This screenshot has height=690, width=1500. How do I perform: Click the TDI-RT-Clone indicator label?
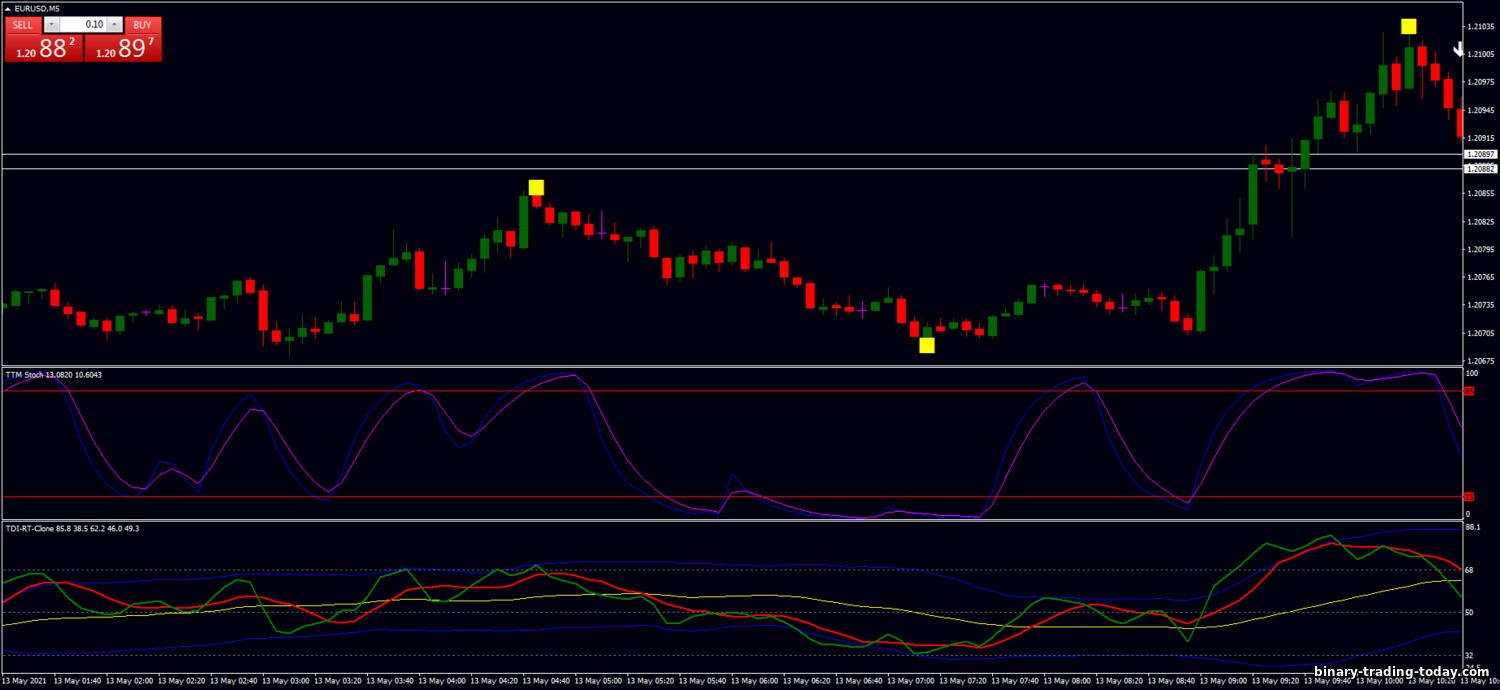[72, 527]
